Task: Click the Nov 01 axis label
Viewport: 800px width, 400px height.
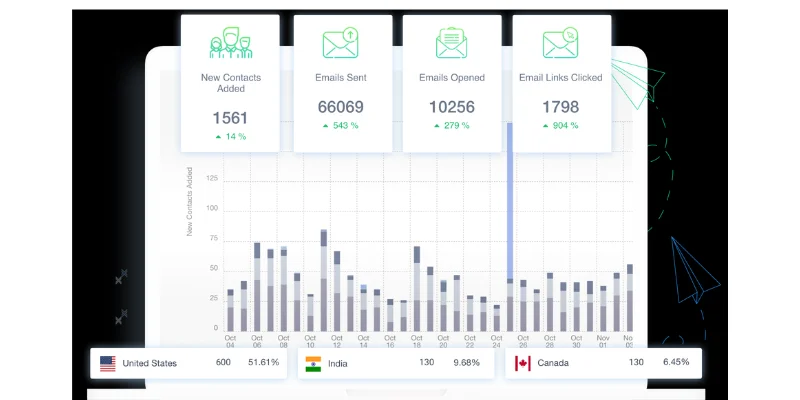Action: click(x=603, y=341)
